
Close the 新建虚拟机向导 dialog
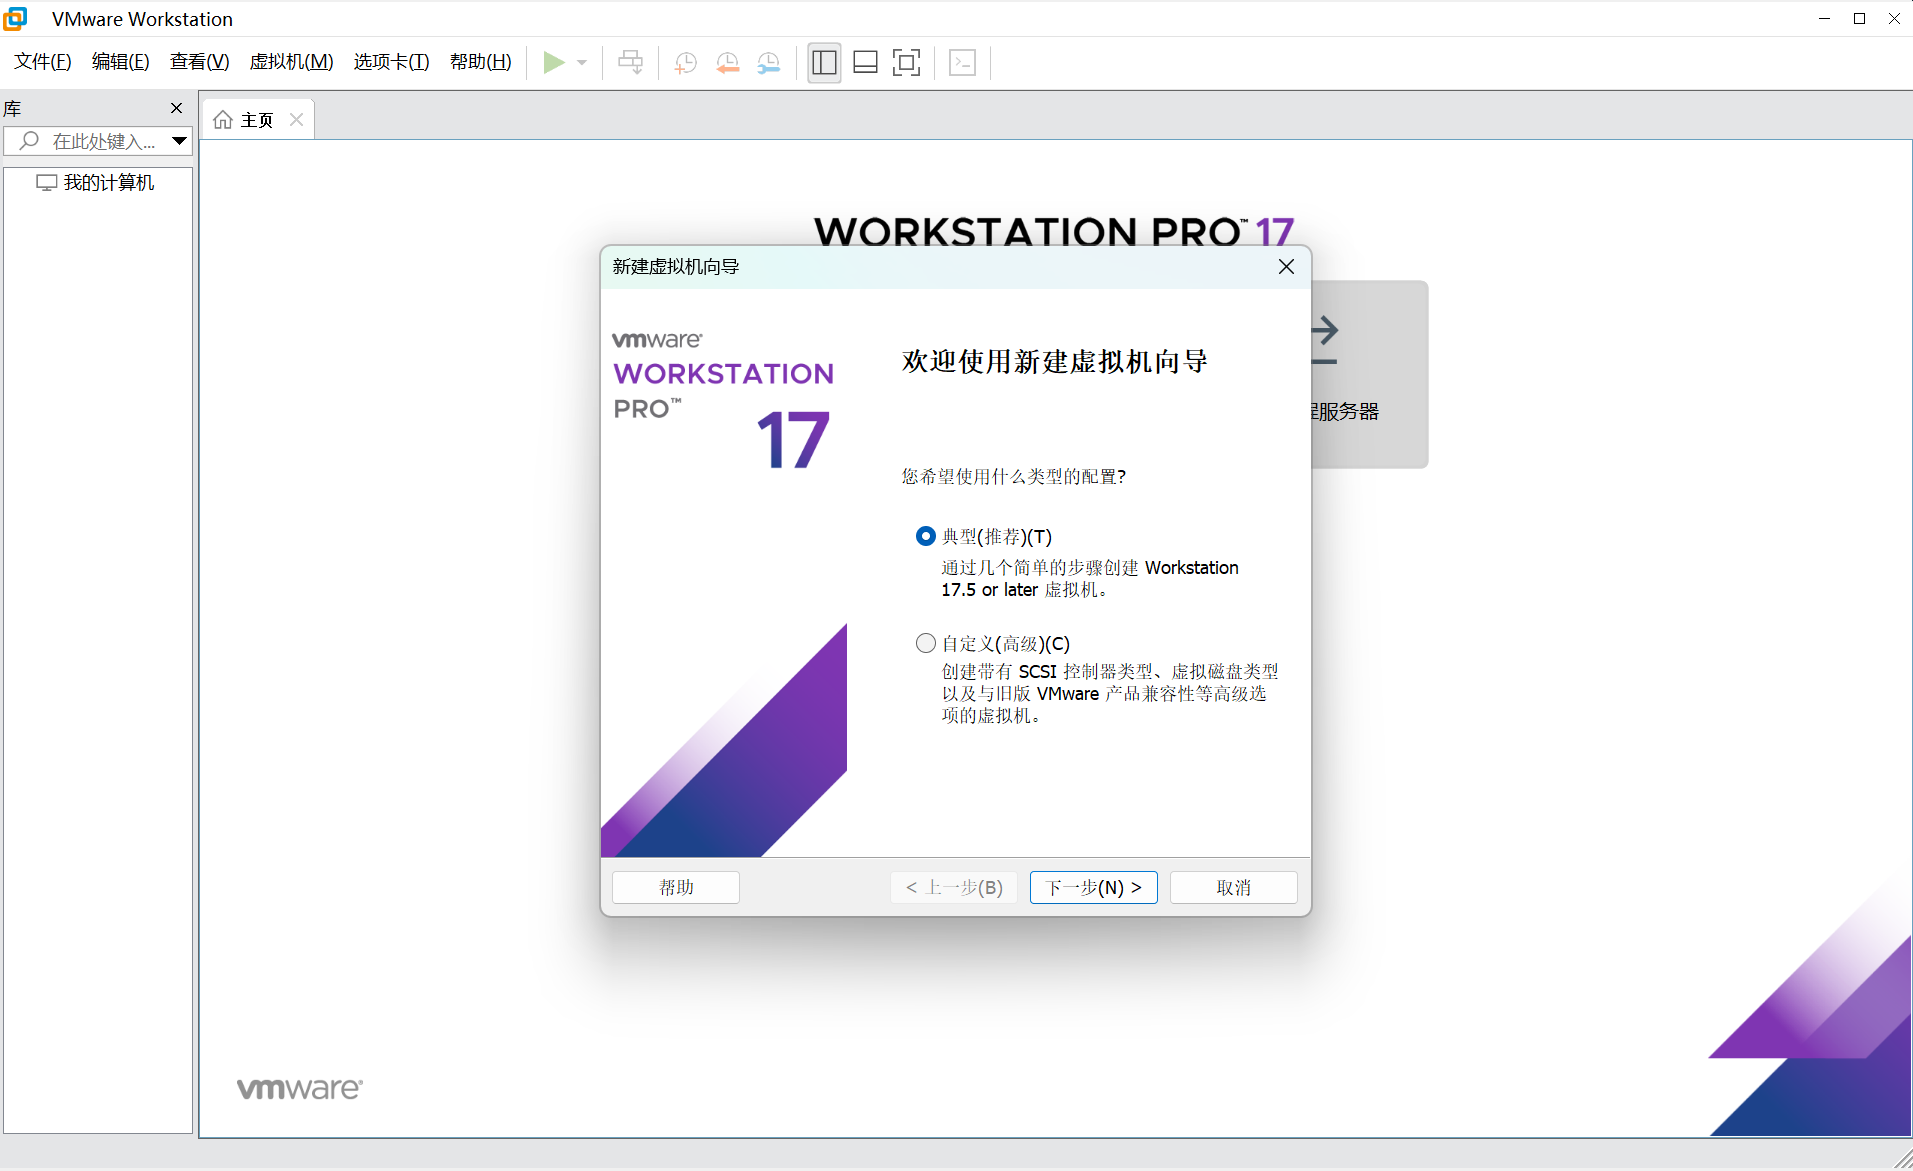[x=1286, y=266]
